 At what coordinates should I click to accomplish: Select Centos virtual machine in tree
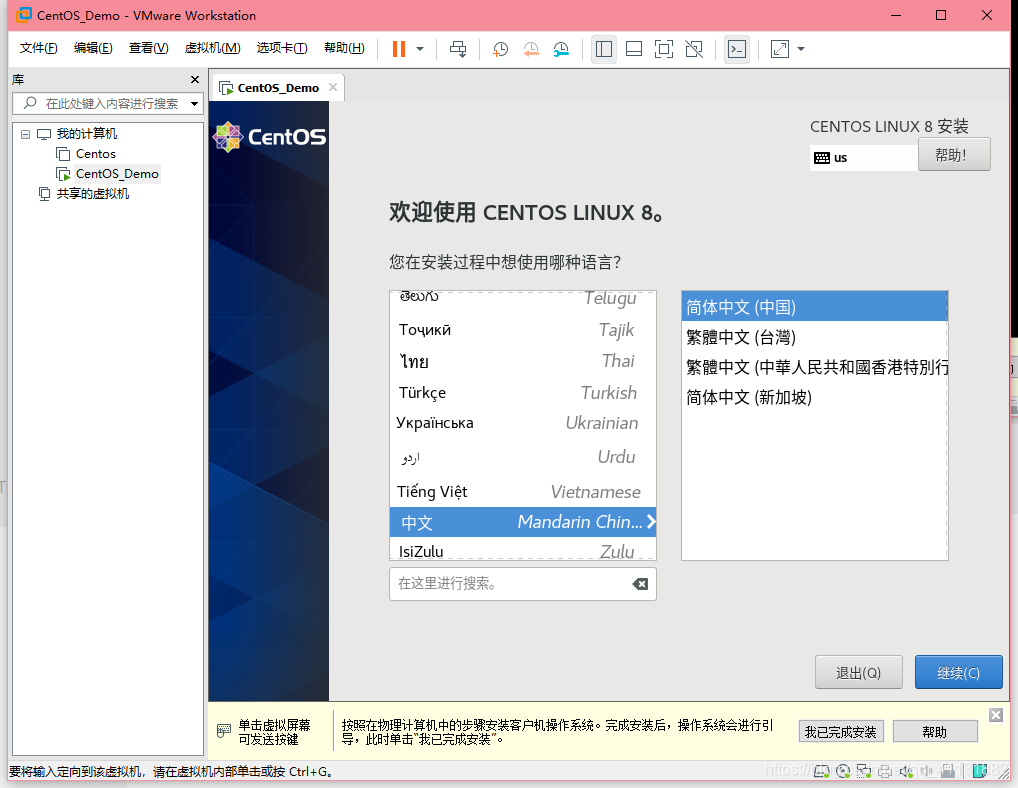(x=95, y=154)
